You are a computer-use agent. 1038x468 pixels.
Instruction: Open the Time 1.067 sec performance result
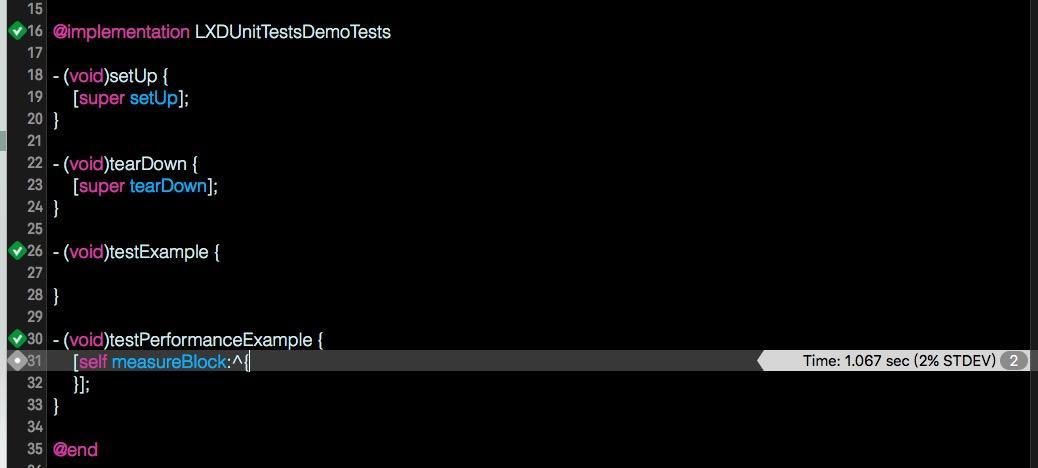tap(898, 361)
